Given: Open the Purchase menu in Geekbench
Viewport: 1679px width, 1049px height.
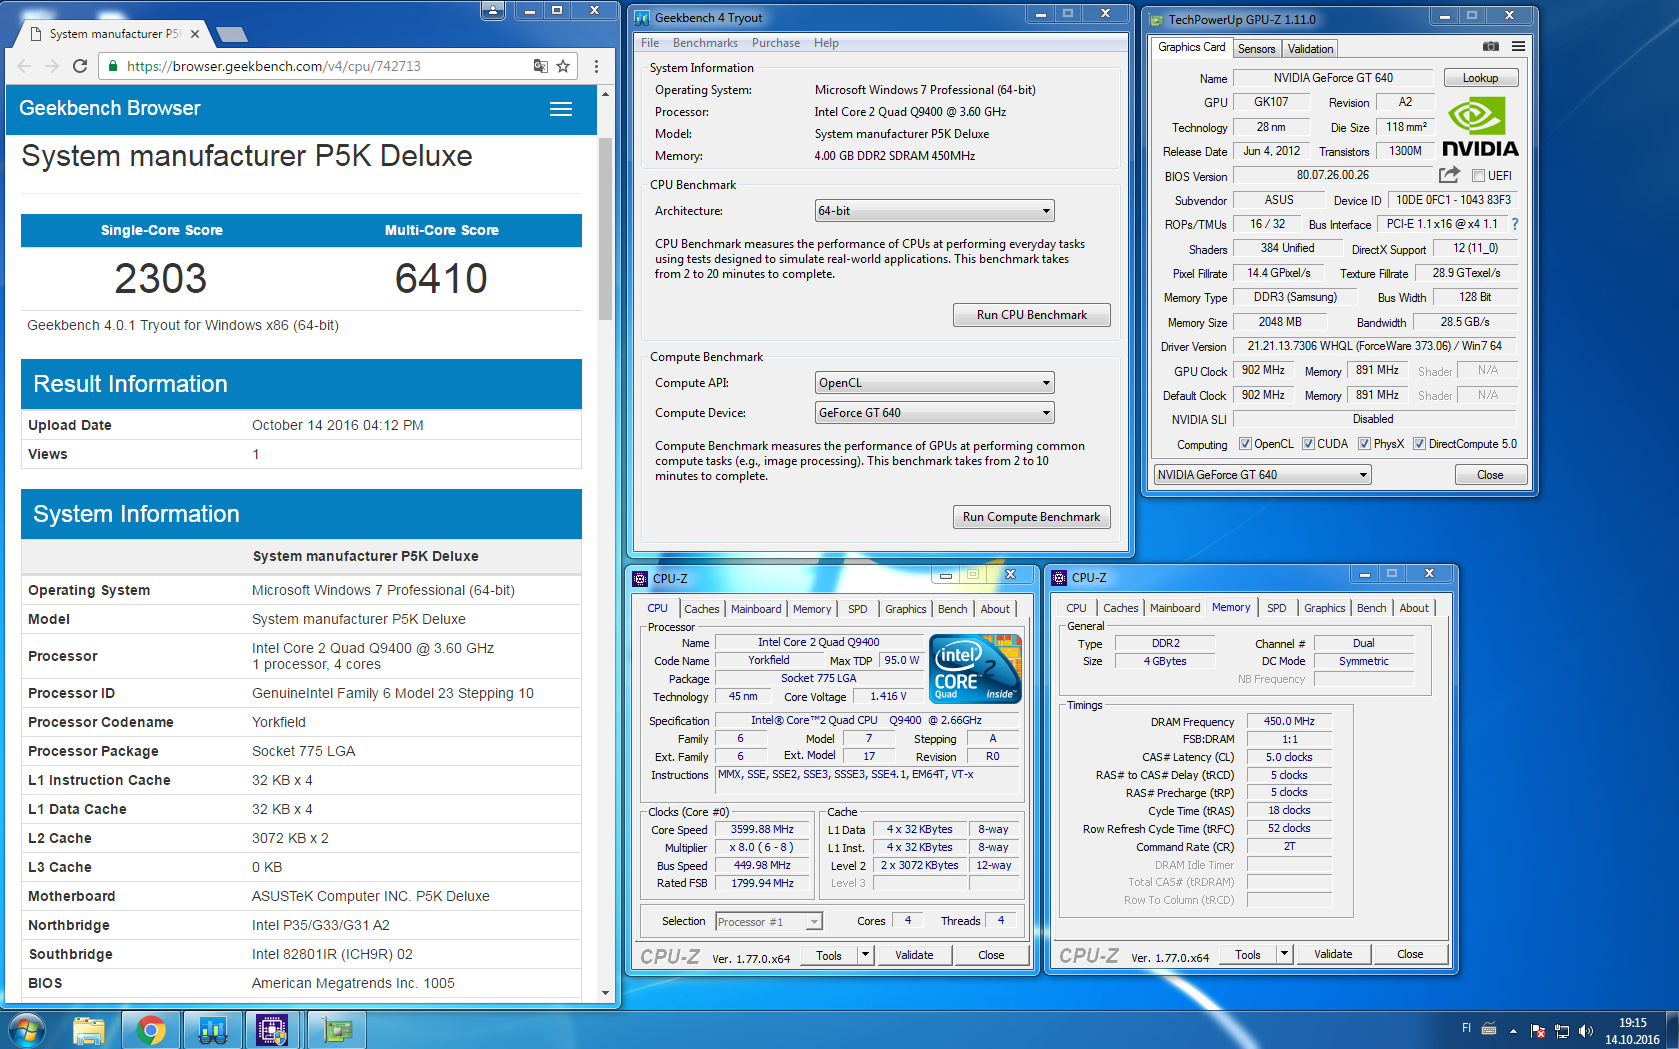Looking at the screenshot, I should click(776, 43).
